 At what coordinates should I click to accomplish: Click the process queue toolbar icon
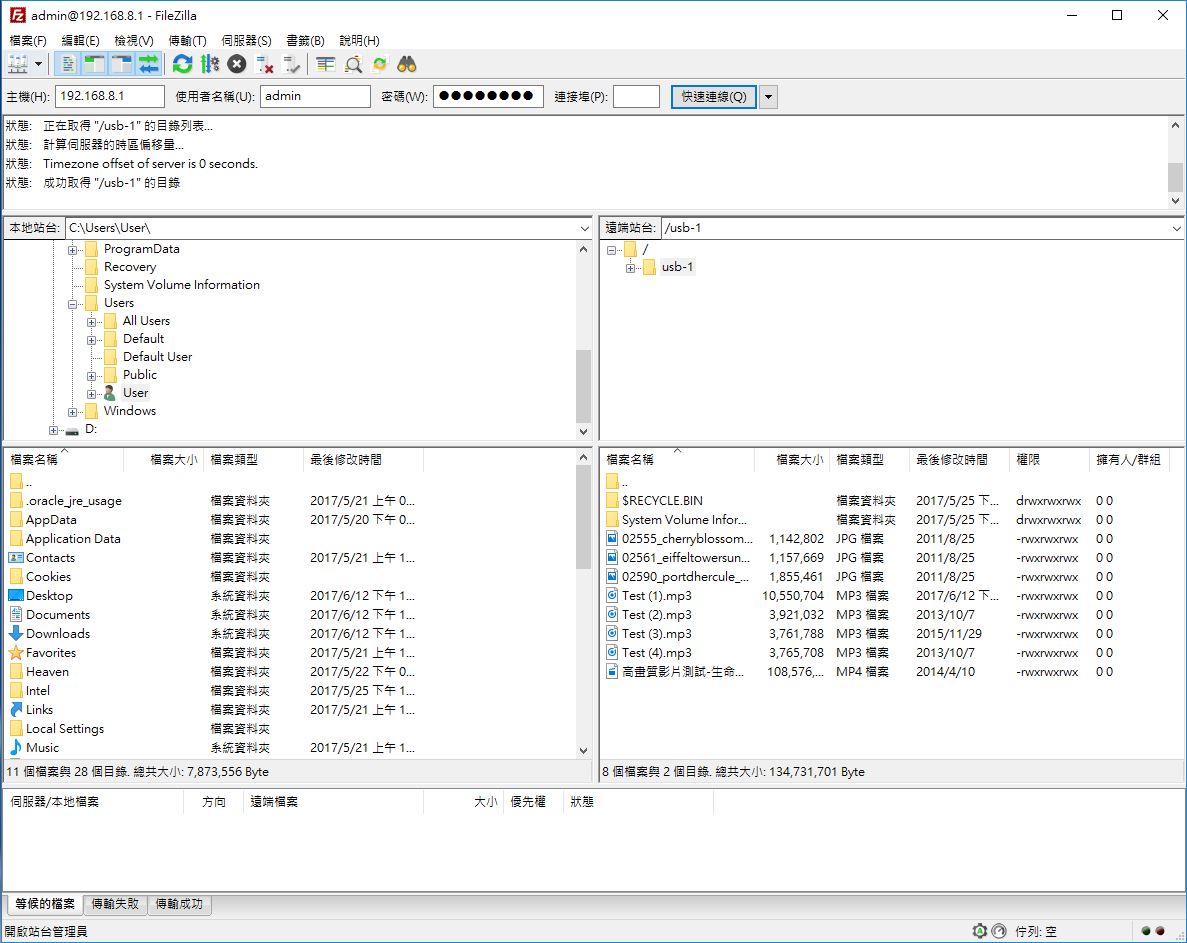tap(210, 64)
